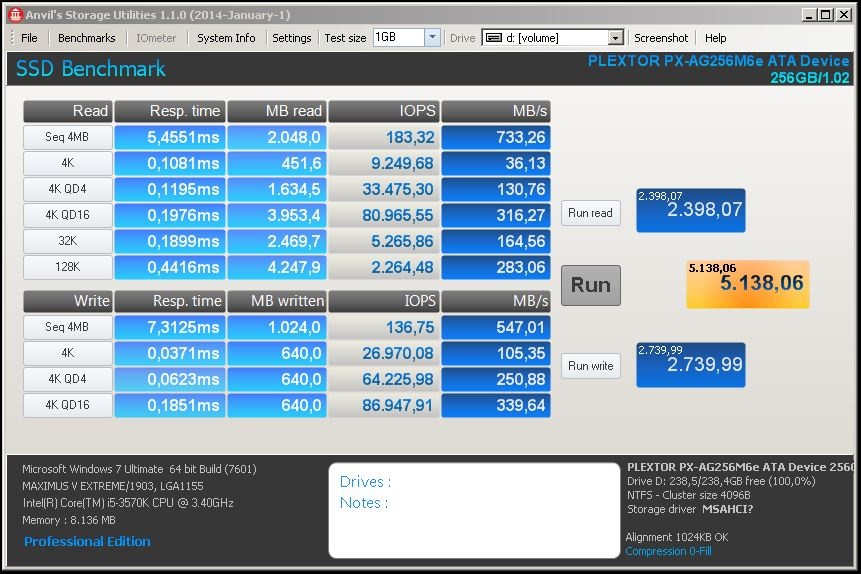The width and height of the screenshot is (861, 574).
Task: Click the drive icon in Drive combo box
Action: (494, 37)
